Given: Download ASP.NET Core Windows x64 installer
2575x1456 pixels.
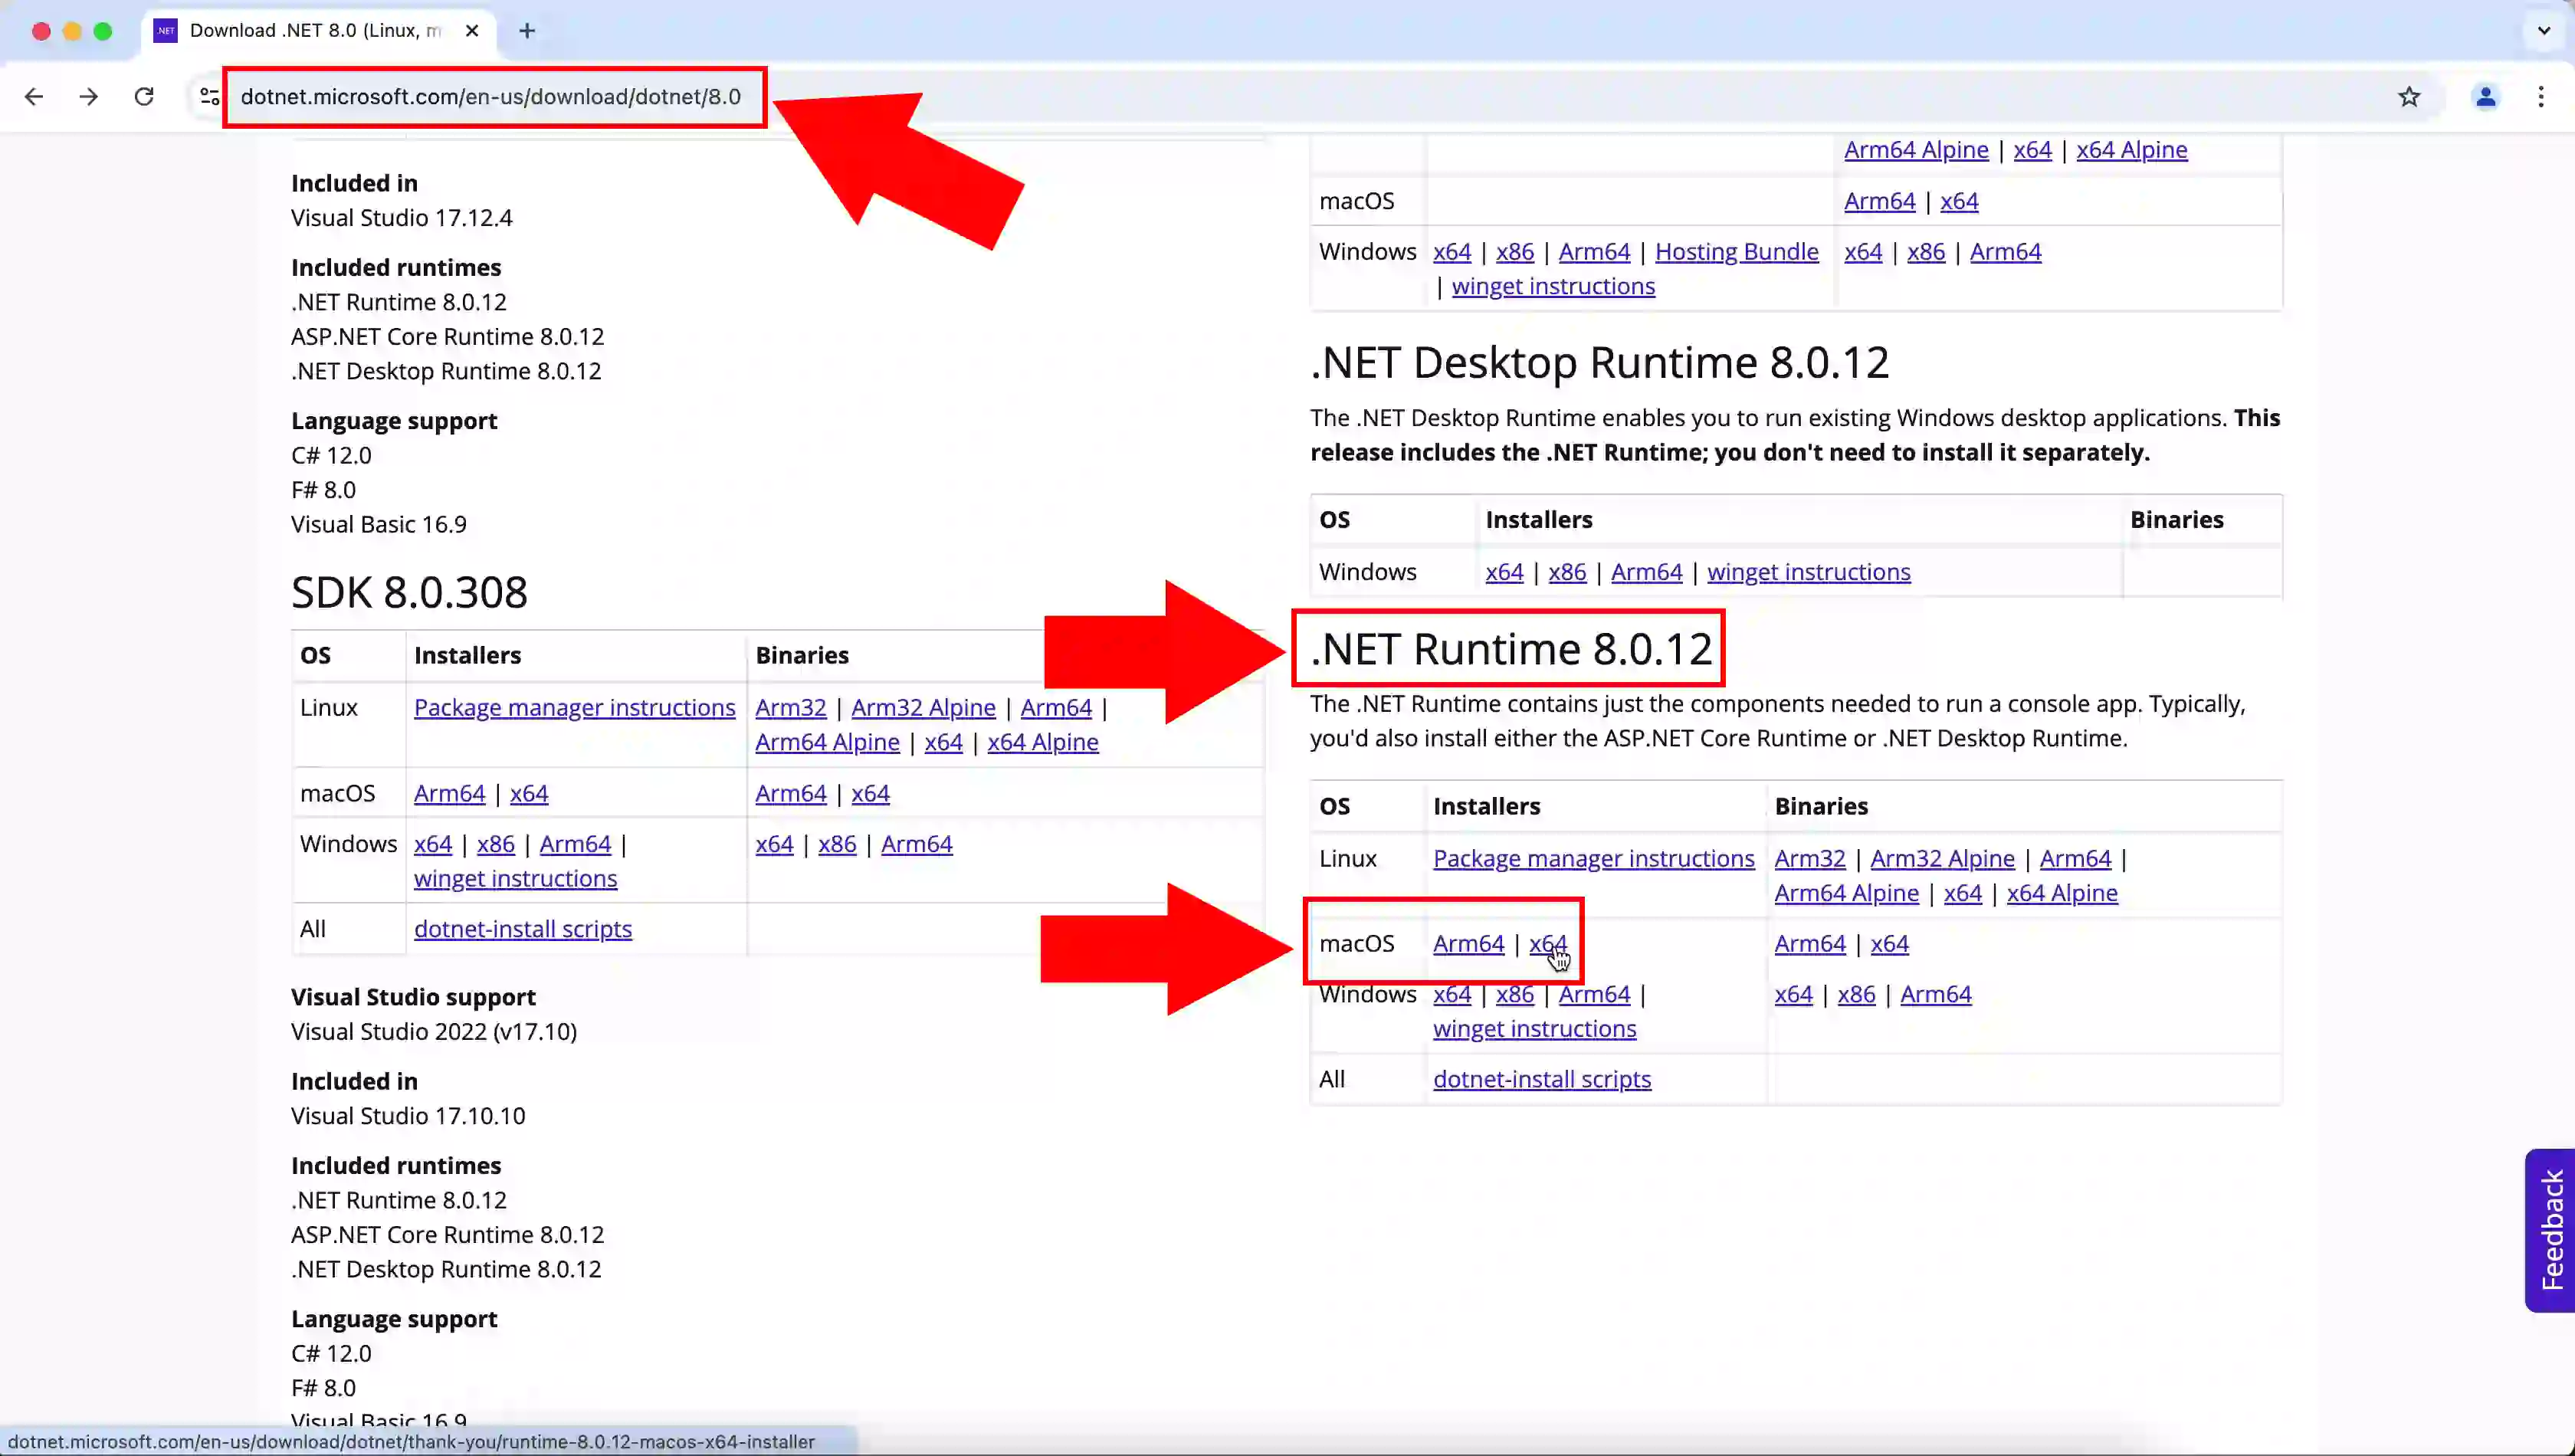Looking at the screenshot, I should coord(1452,251).
